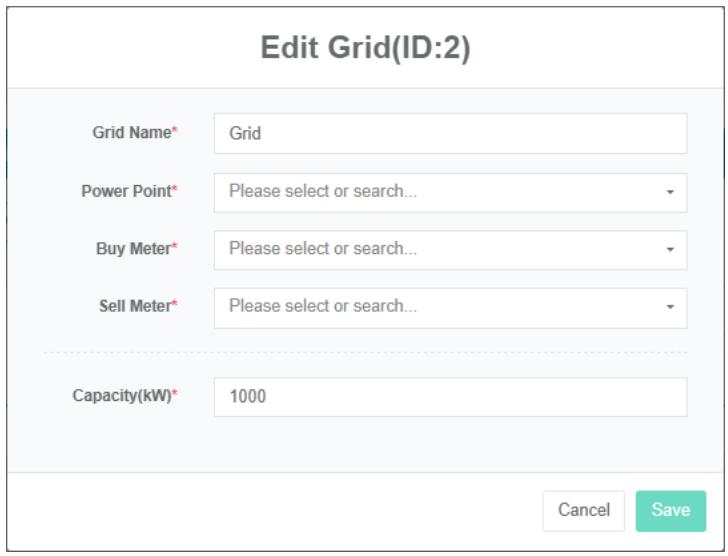Open the Sell Meter dropdown

click(440, 308)
